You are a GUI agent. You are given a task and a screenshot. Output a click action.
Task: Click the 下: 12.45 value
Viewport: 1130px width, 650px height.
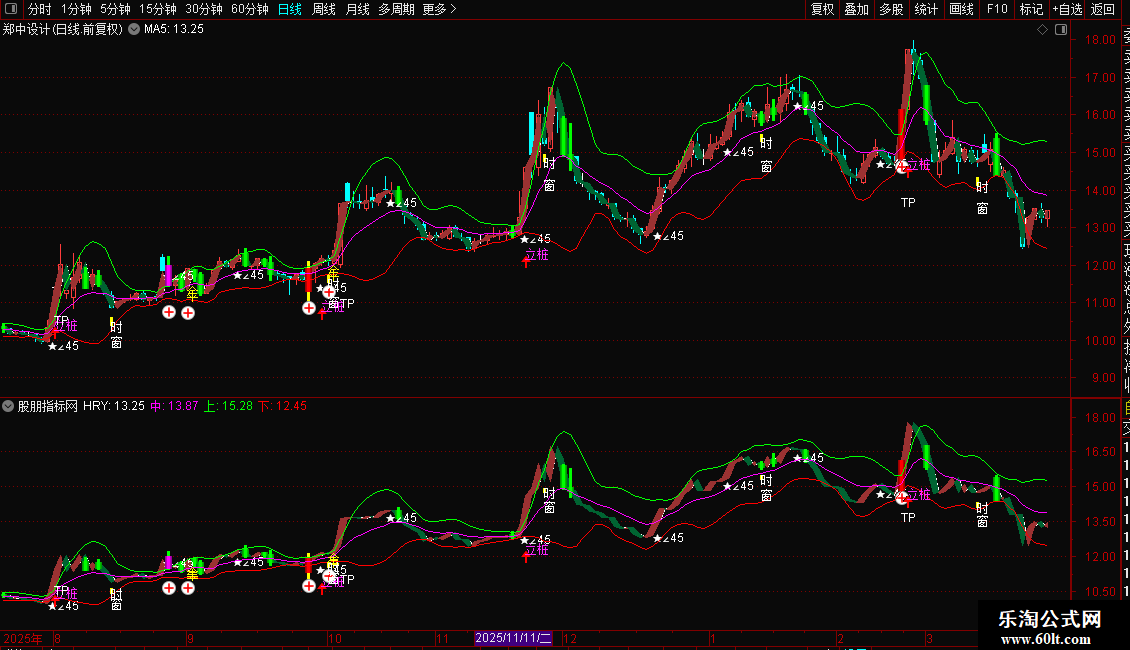pos(282,406)
